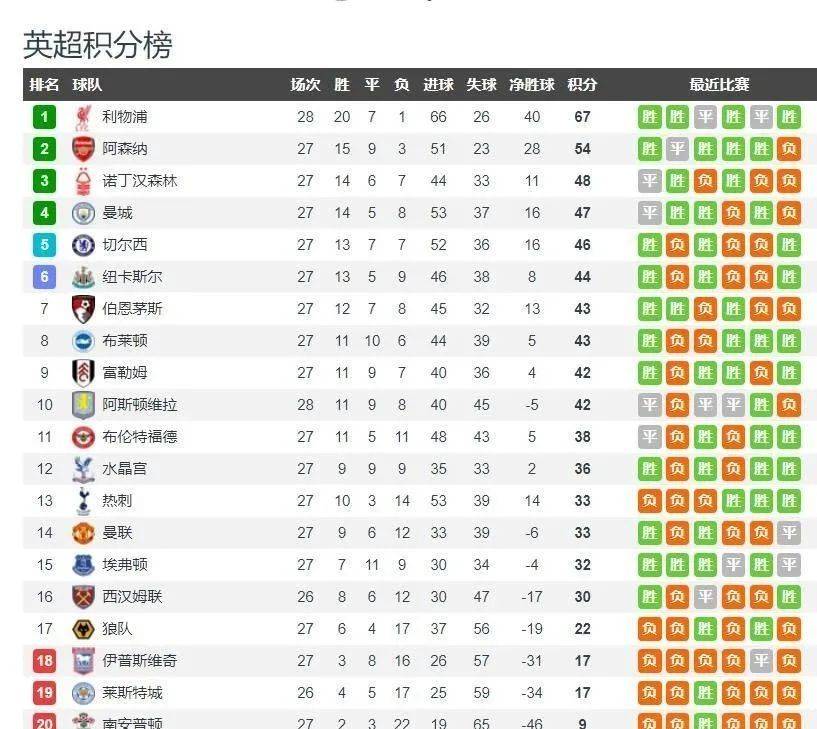
Task: Click the Everton (埃弗顿) crest icon
Action: (83, 565)
